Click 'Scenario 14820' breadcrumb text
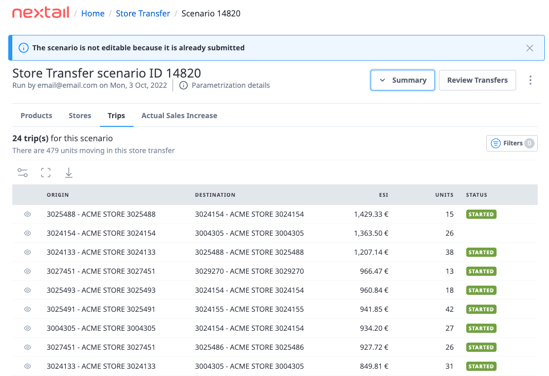The image size is (549, 376). click(x=211, y=14)
